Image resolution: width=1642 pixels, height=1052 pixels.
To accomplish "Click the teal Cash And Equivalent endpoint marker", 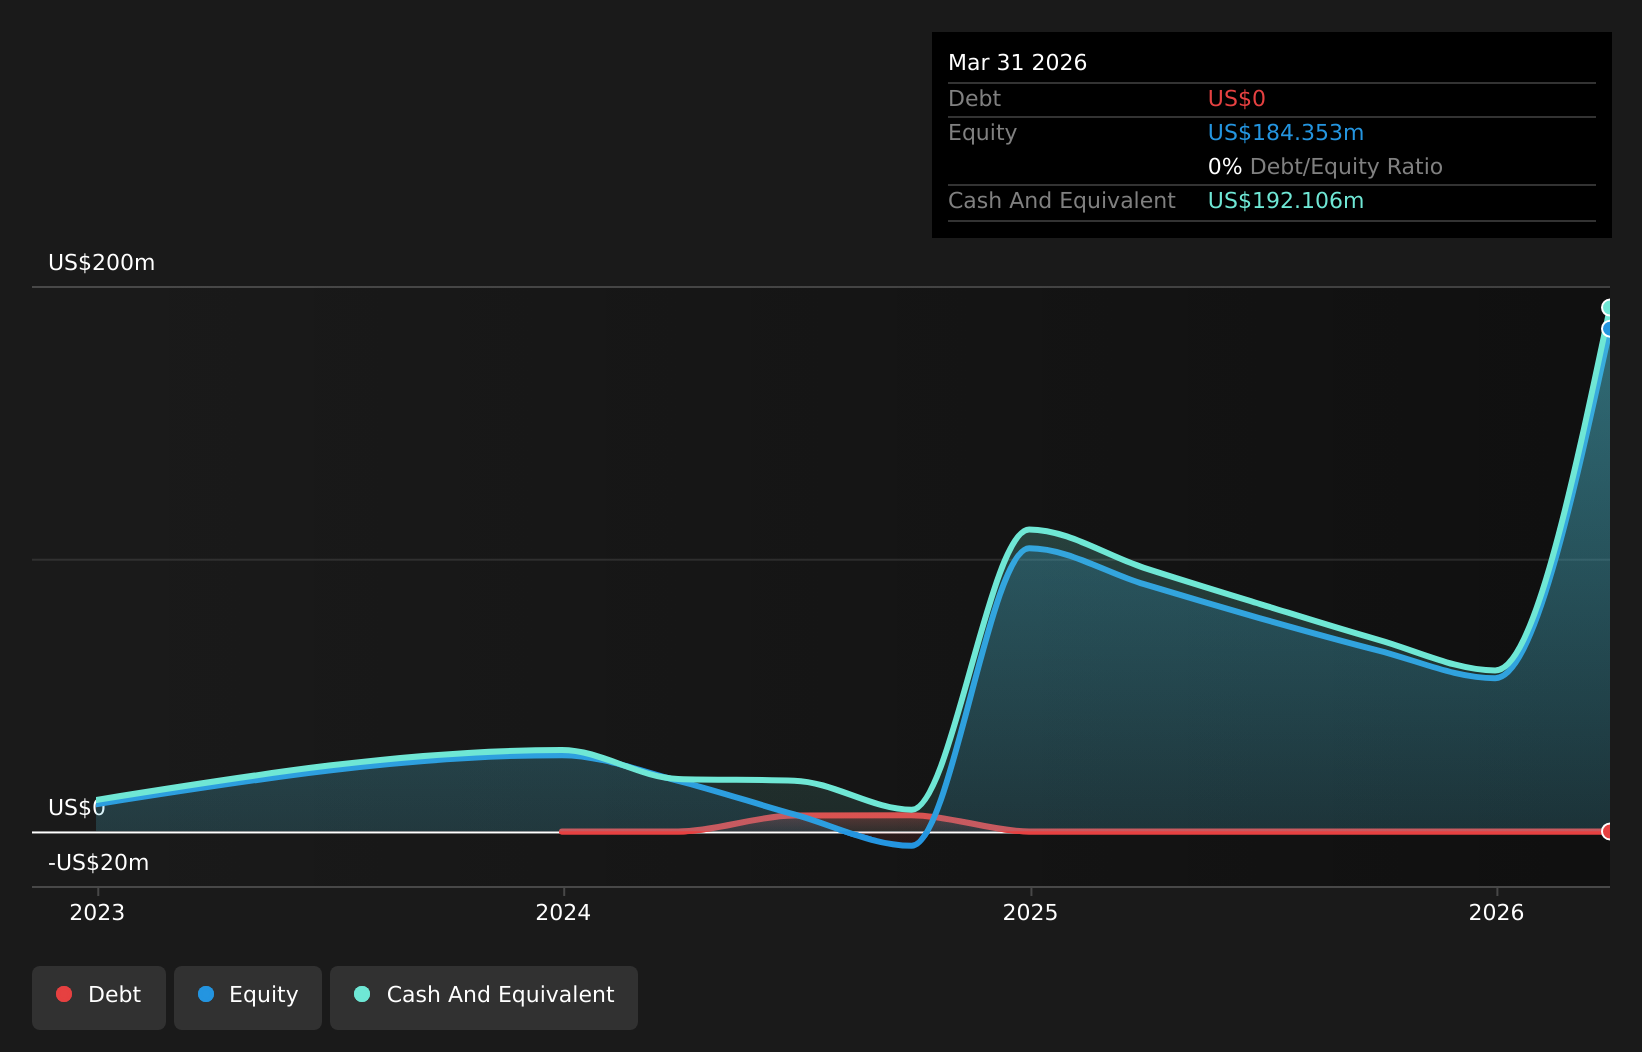I will (1608, 308).
